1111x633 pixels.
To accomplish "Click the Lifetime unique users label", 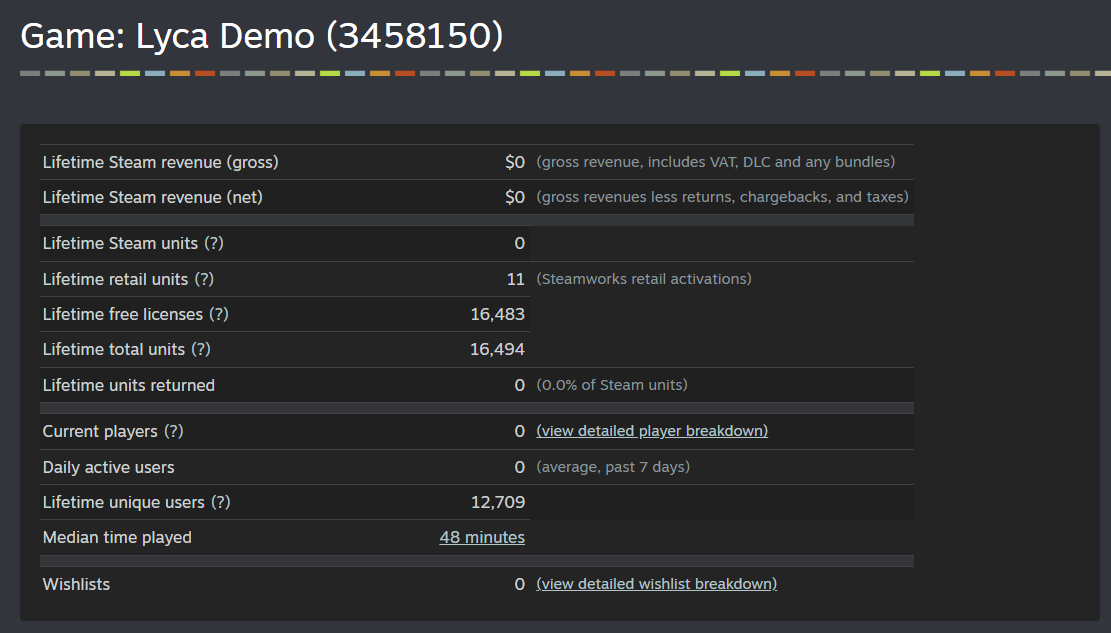I will point(124,502).
